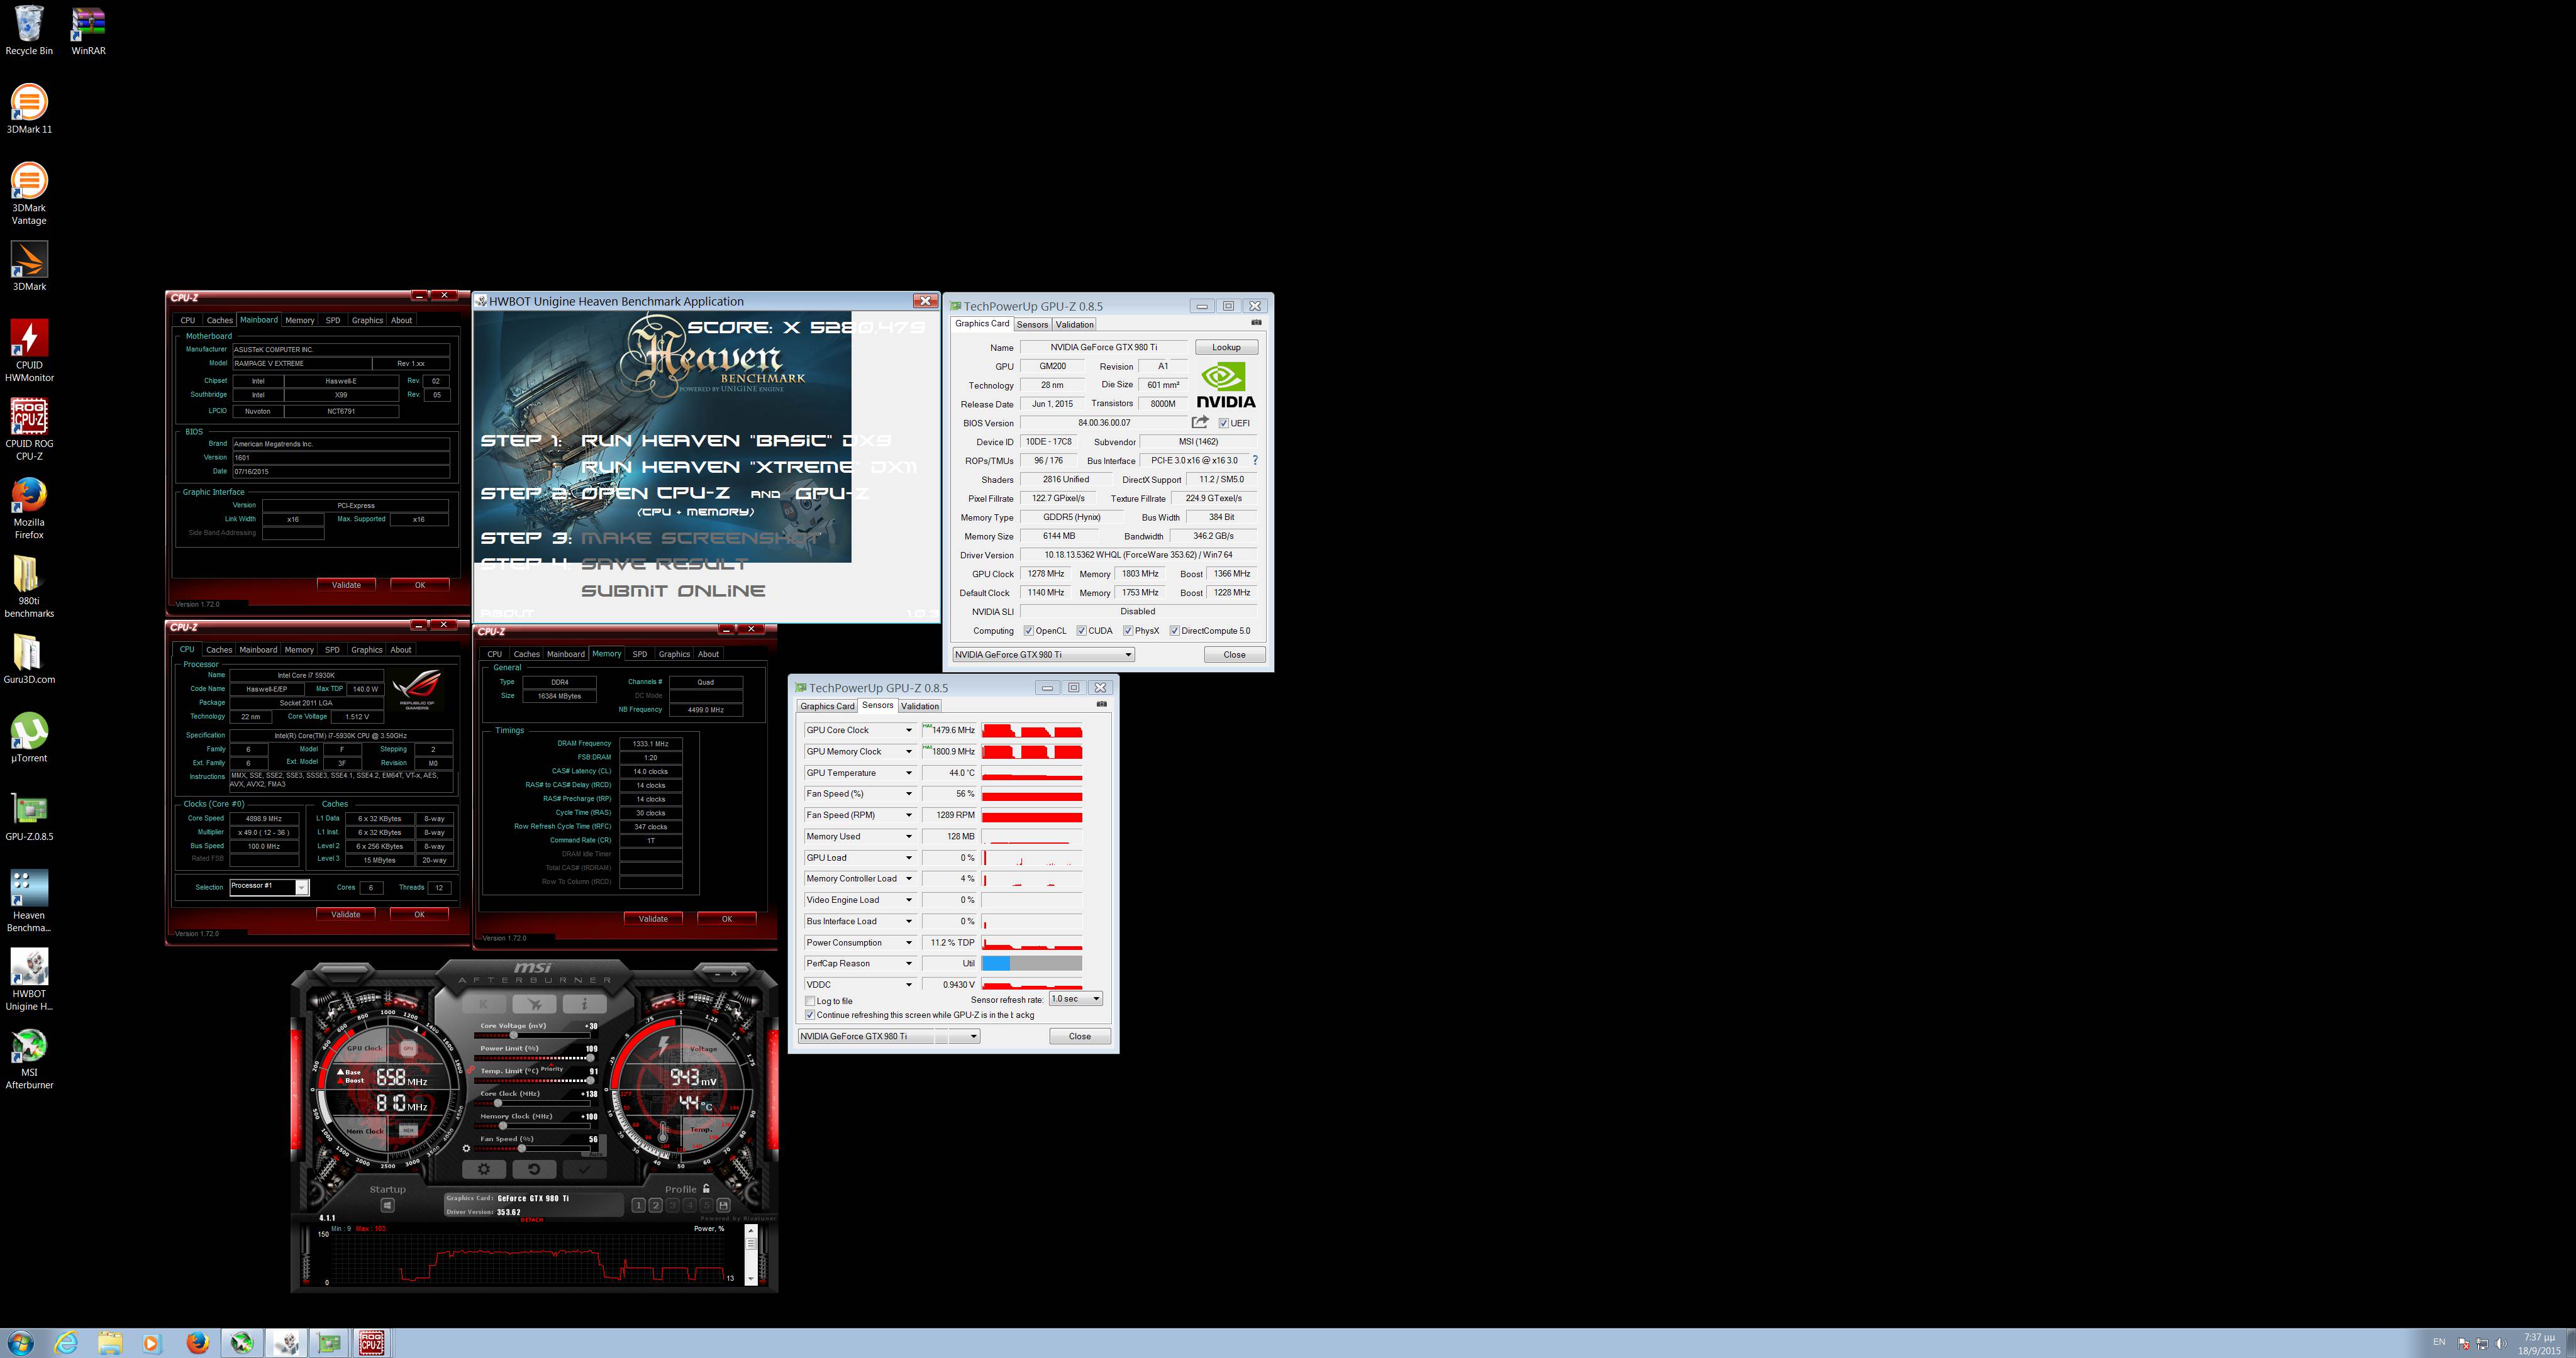Click Validate in the CPU-Z Mainboard window

tap(346, 585)
